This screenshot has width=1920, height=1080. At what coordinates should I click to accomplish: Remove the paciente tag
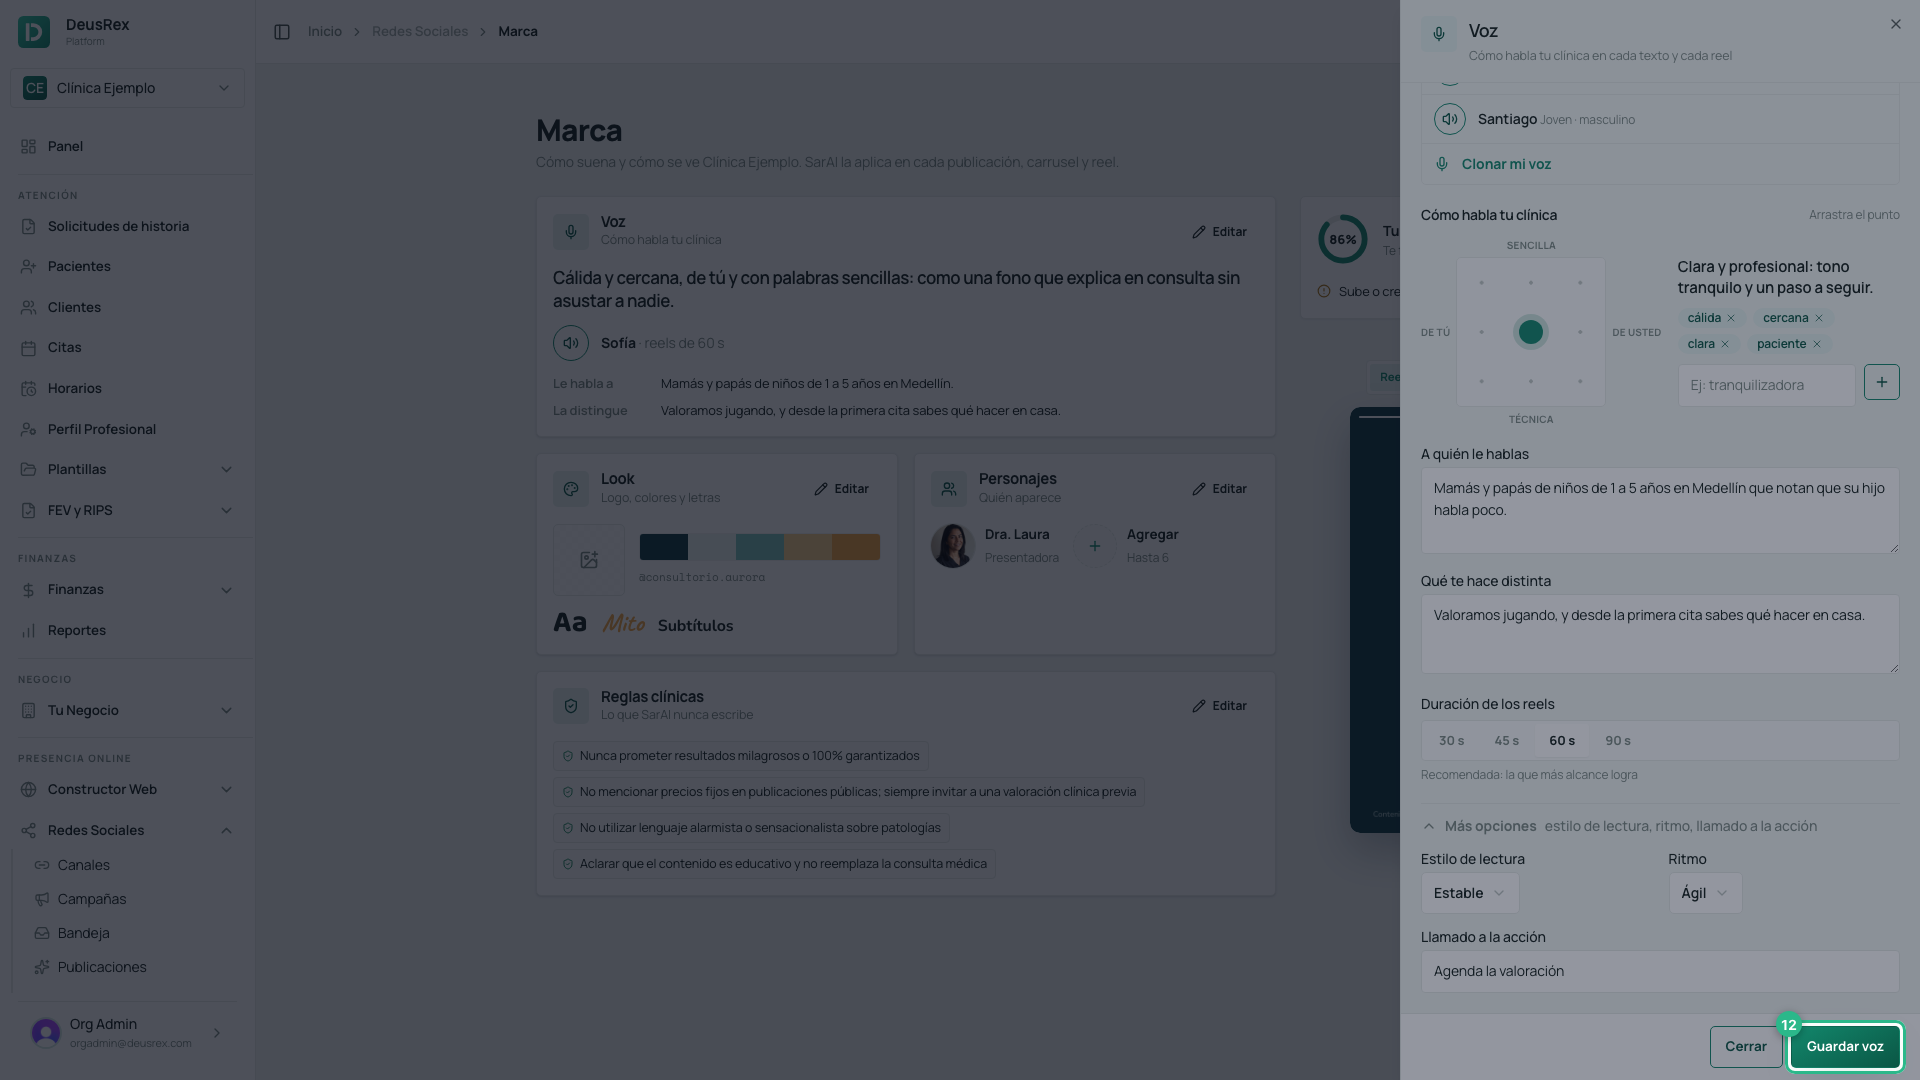(1817, 344)
